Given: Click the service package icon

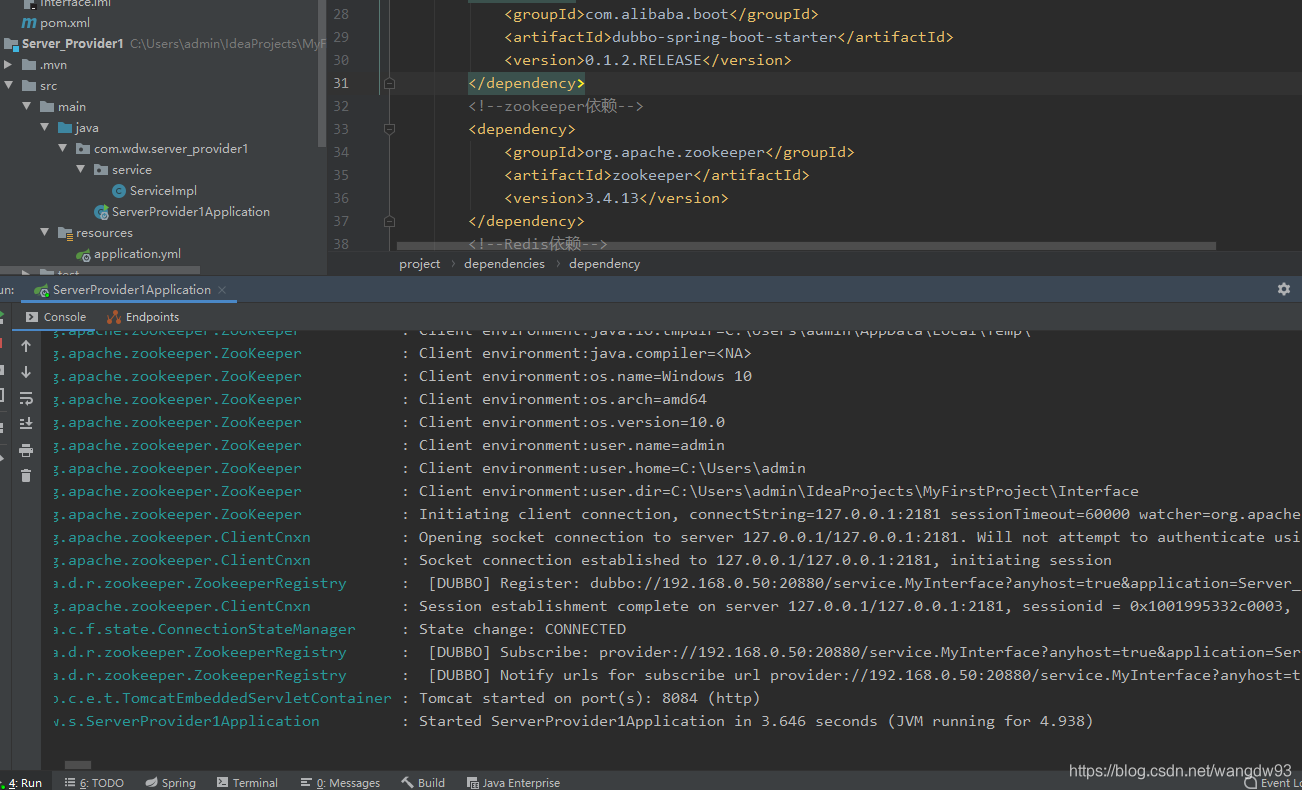Looking at the screenshot, I should [101, 170].
